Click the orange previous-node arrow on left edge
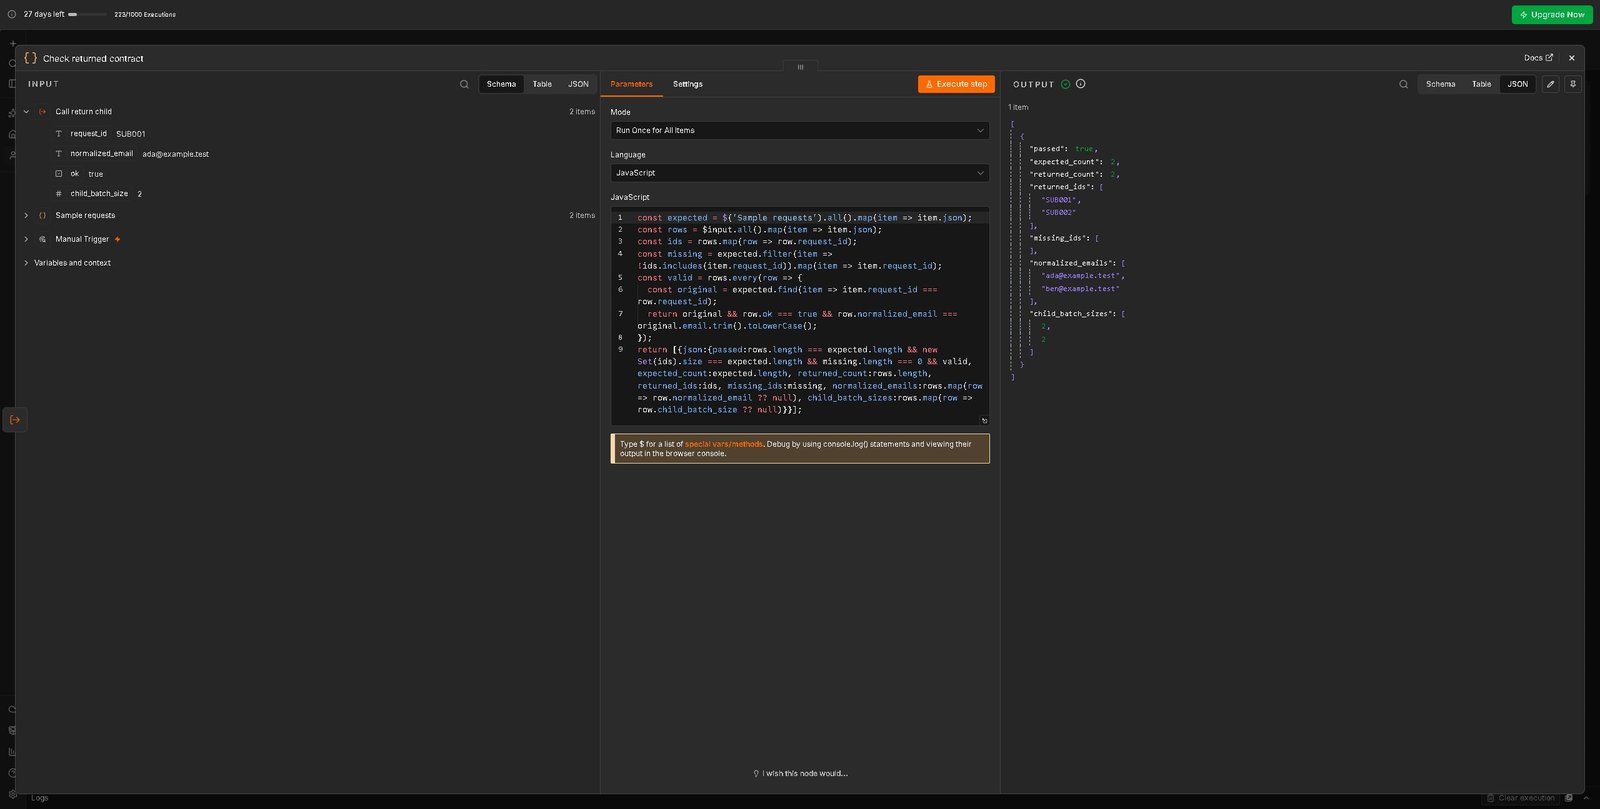This screenshot has width=1600, height=809. click(15, 420)
